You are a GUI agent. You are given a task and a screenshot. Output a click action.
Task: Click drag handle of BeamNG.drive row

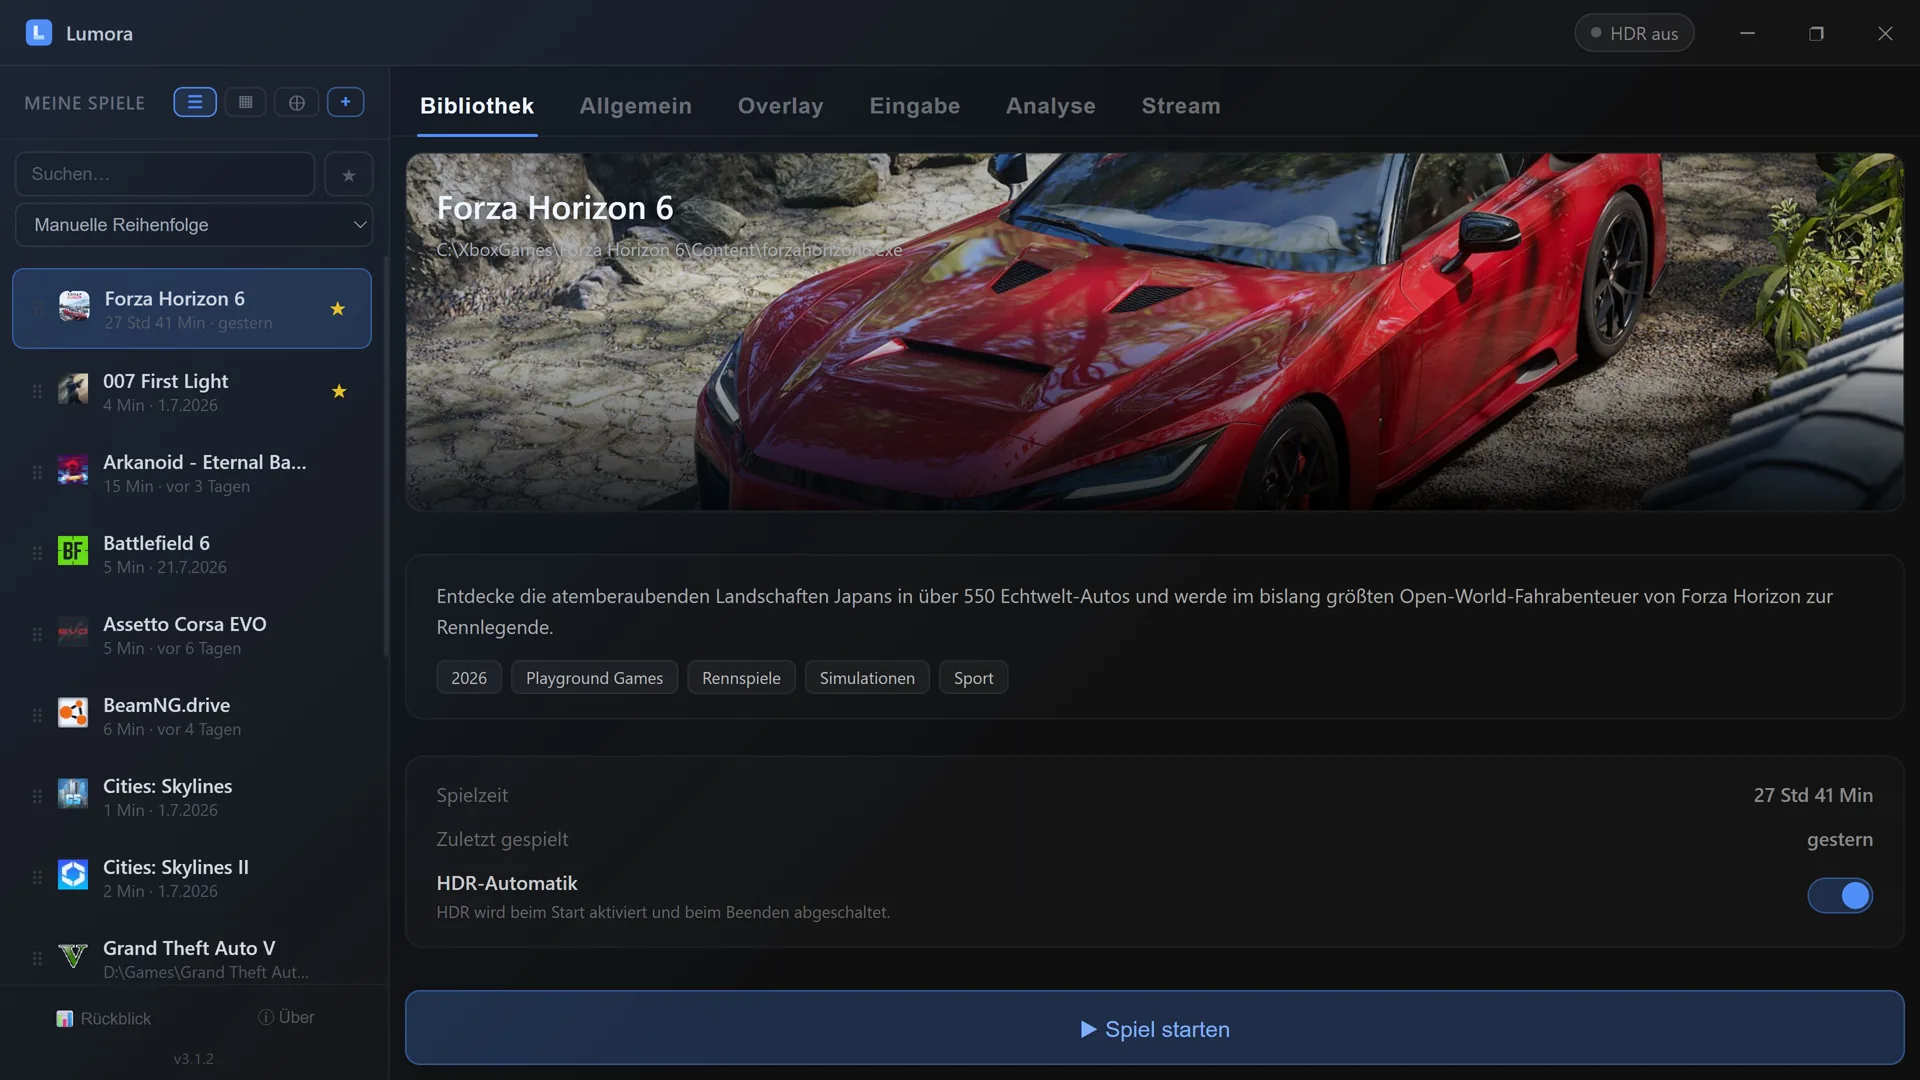pyautogui.click(x=37, y=715)
